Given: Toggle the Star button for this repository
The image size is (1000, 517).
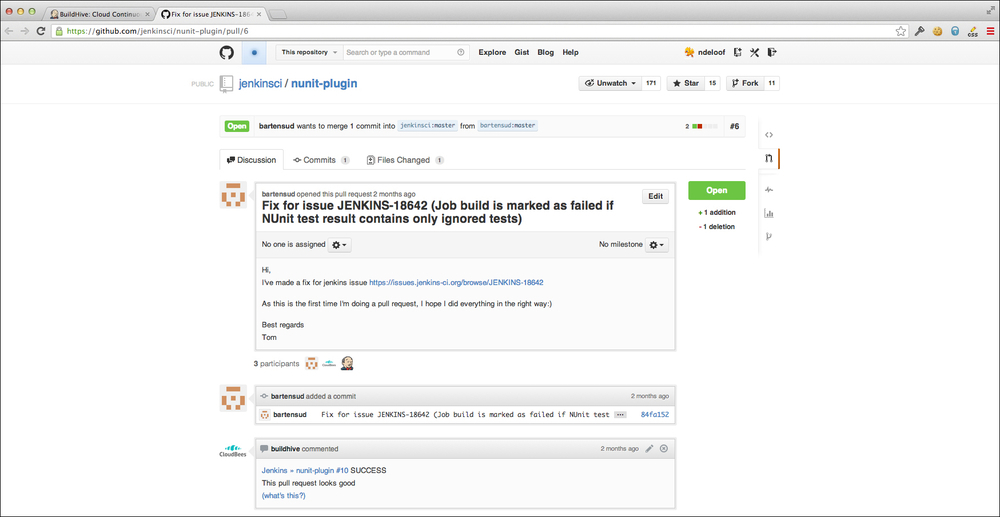Looking at the screenshot, I should click(686, 83).
